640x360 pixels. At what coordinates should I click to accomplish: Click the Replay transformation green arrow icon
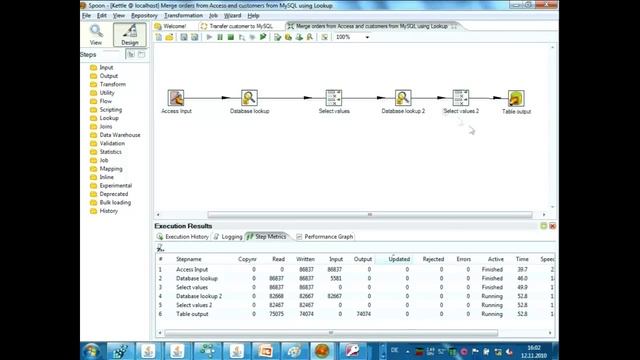pos(263,37)
